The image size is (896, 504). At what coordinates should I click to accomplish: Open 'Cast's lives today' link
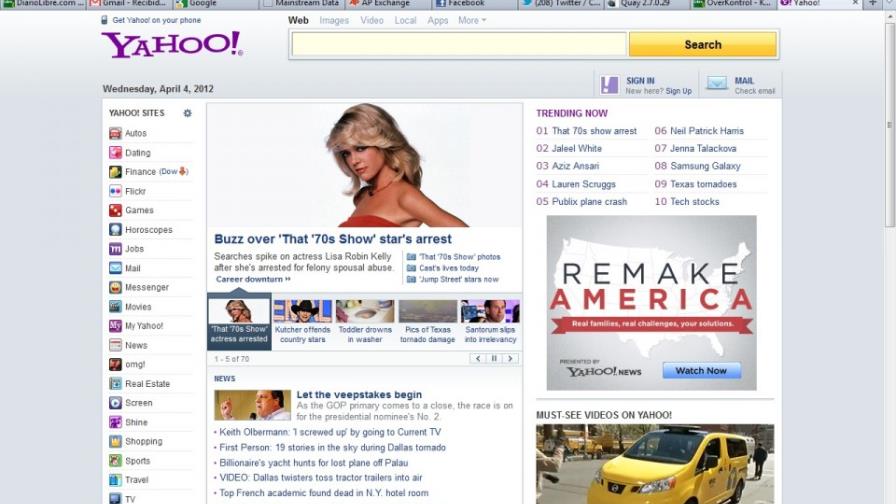[449, 268]
